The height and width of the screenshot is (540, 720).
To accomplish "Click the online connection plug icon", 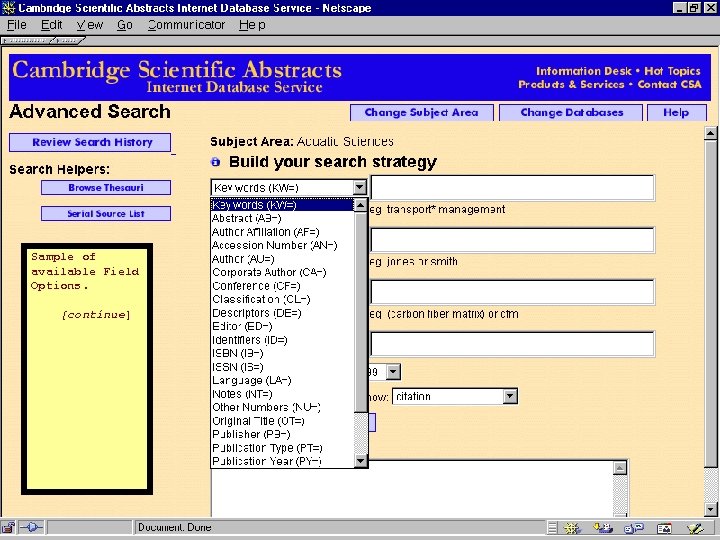I will point(31,528).
